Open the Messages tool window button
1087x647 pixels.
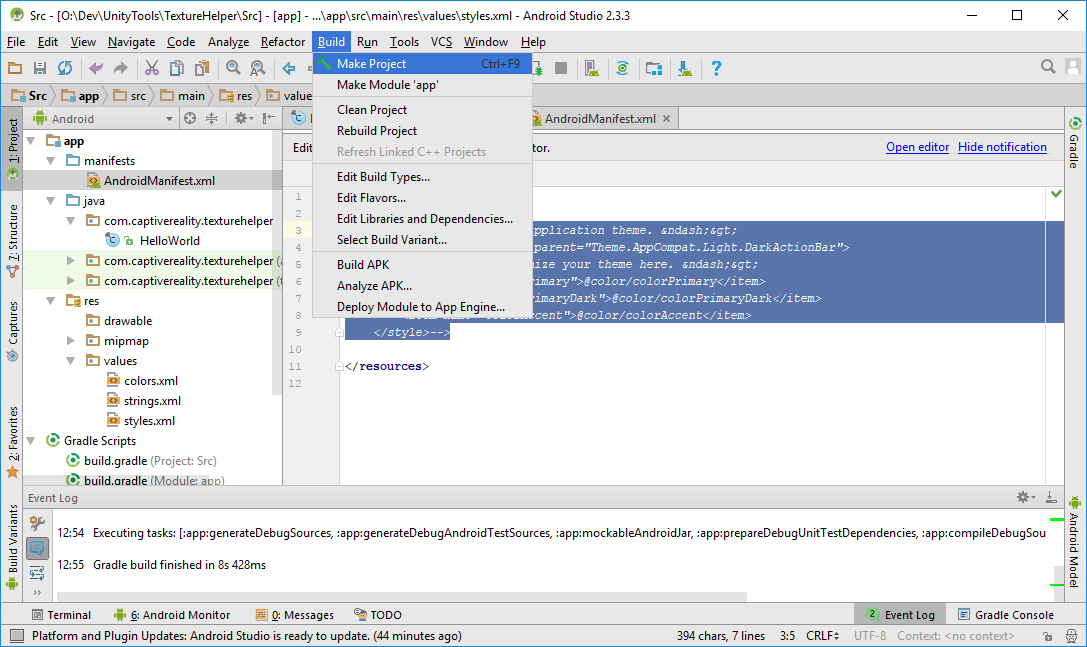tap(295, 615)
